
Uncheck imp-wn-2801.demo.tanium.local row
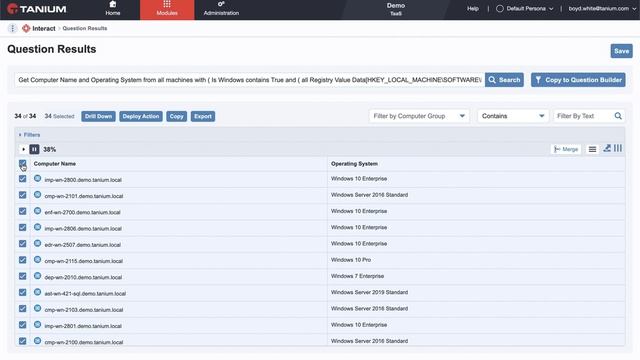(x=22, y=325)
